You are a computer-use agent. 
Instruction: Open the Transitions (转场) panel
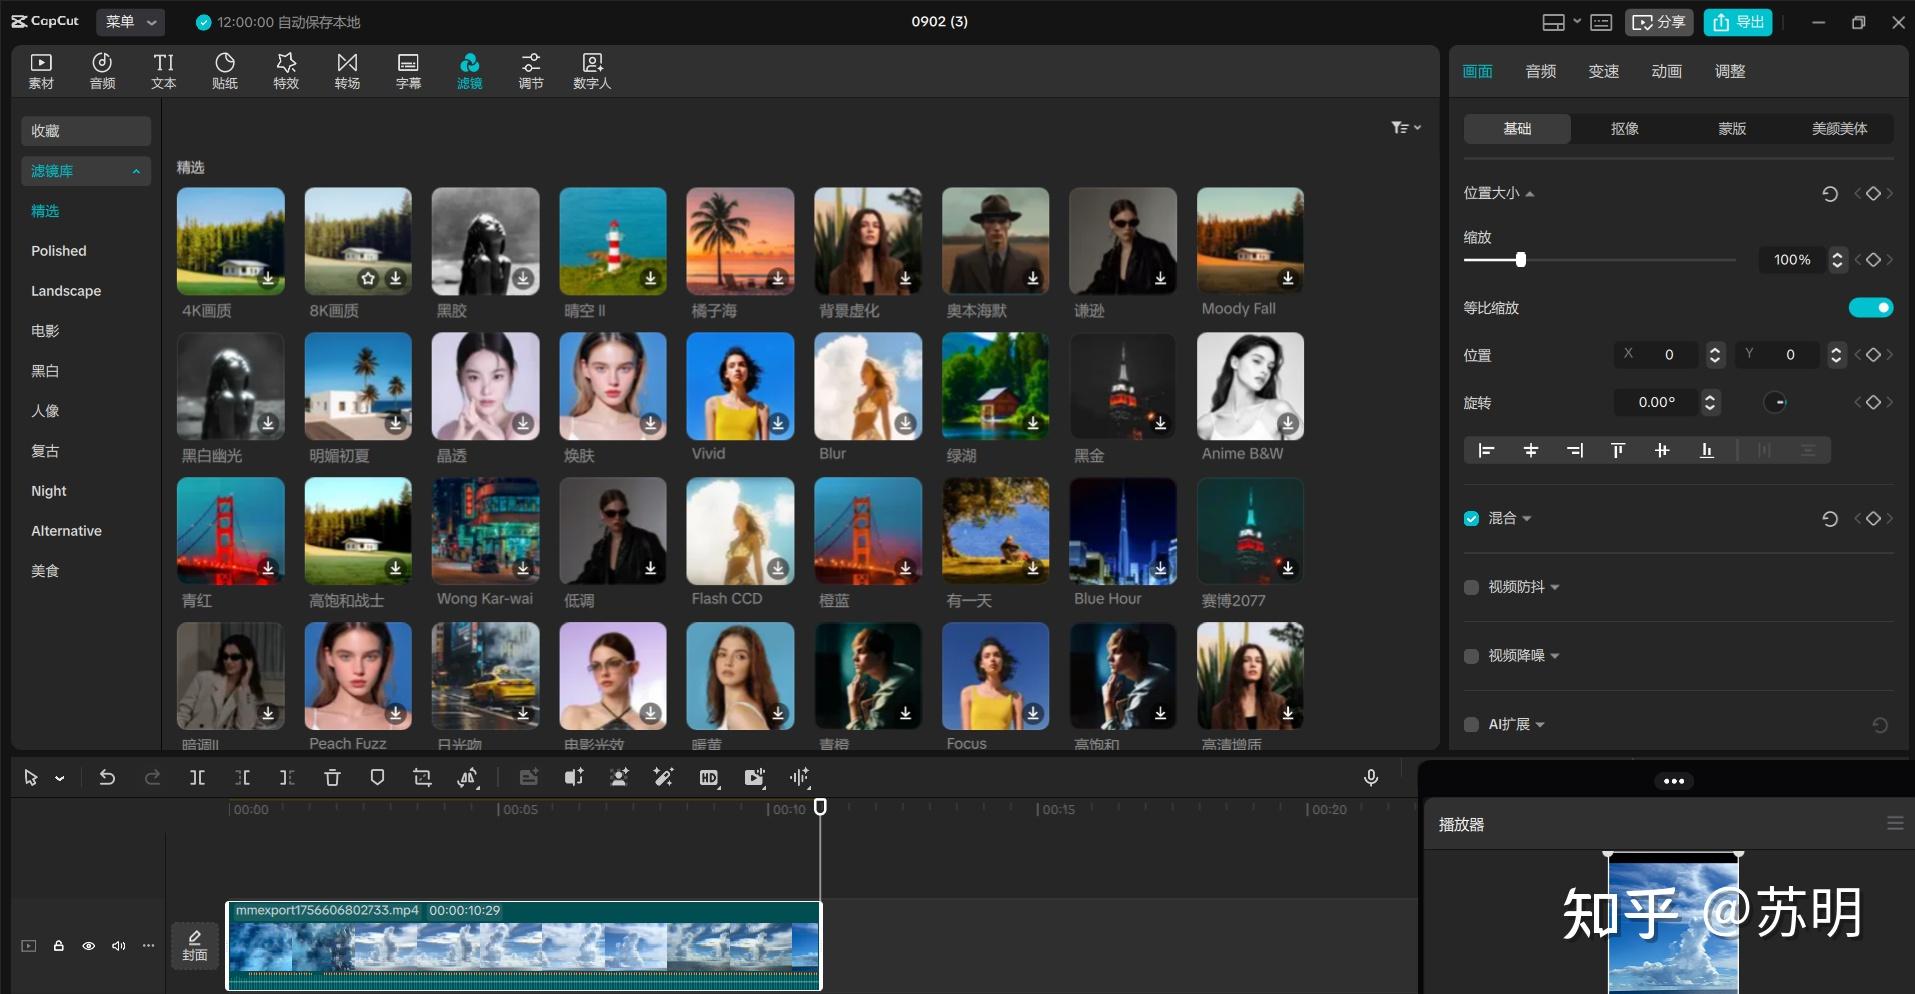(347, 71)
